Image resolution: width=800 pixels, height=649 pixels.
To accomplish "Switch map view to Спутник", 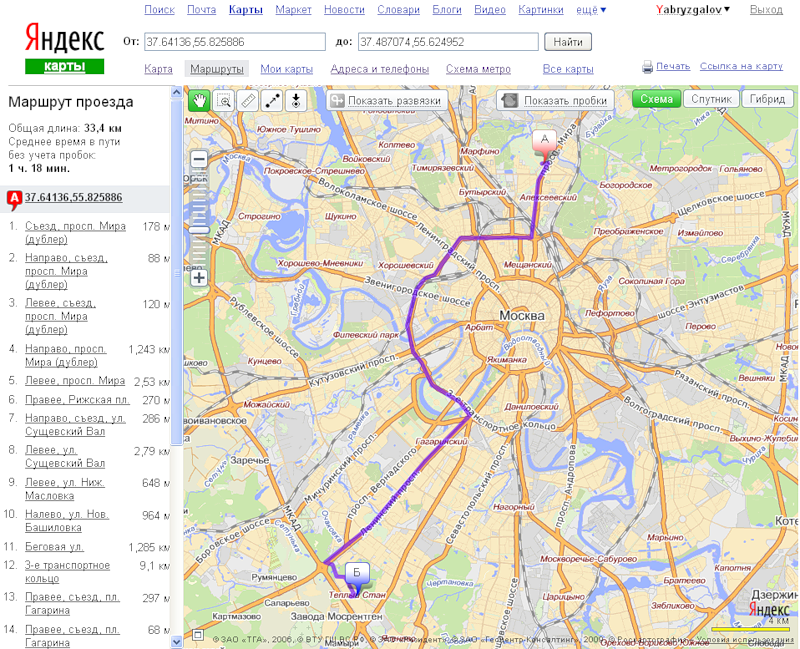I will [x=712, y=100].
